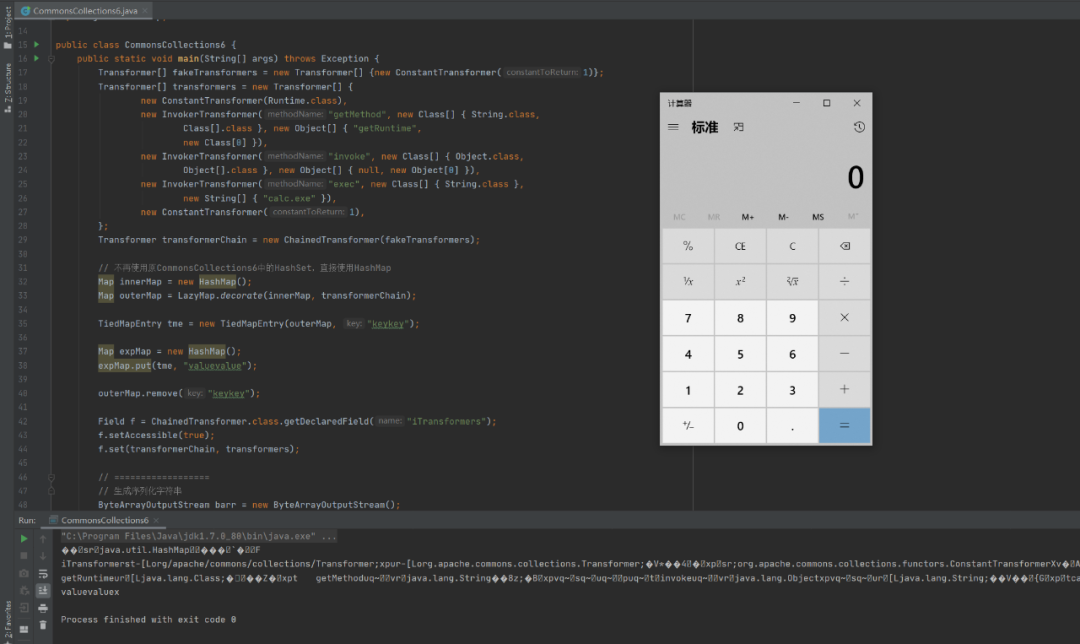Click the reciprocal 1/x key
The height and width of the screenshot is (644, 1080).
point(688,282)
